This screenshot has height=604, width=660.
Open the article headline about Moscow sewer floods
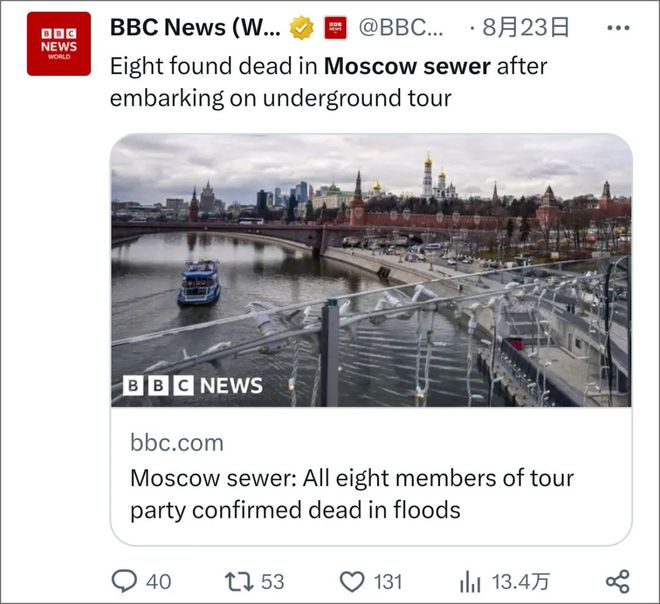[x=352, y=494]
